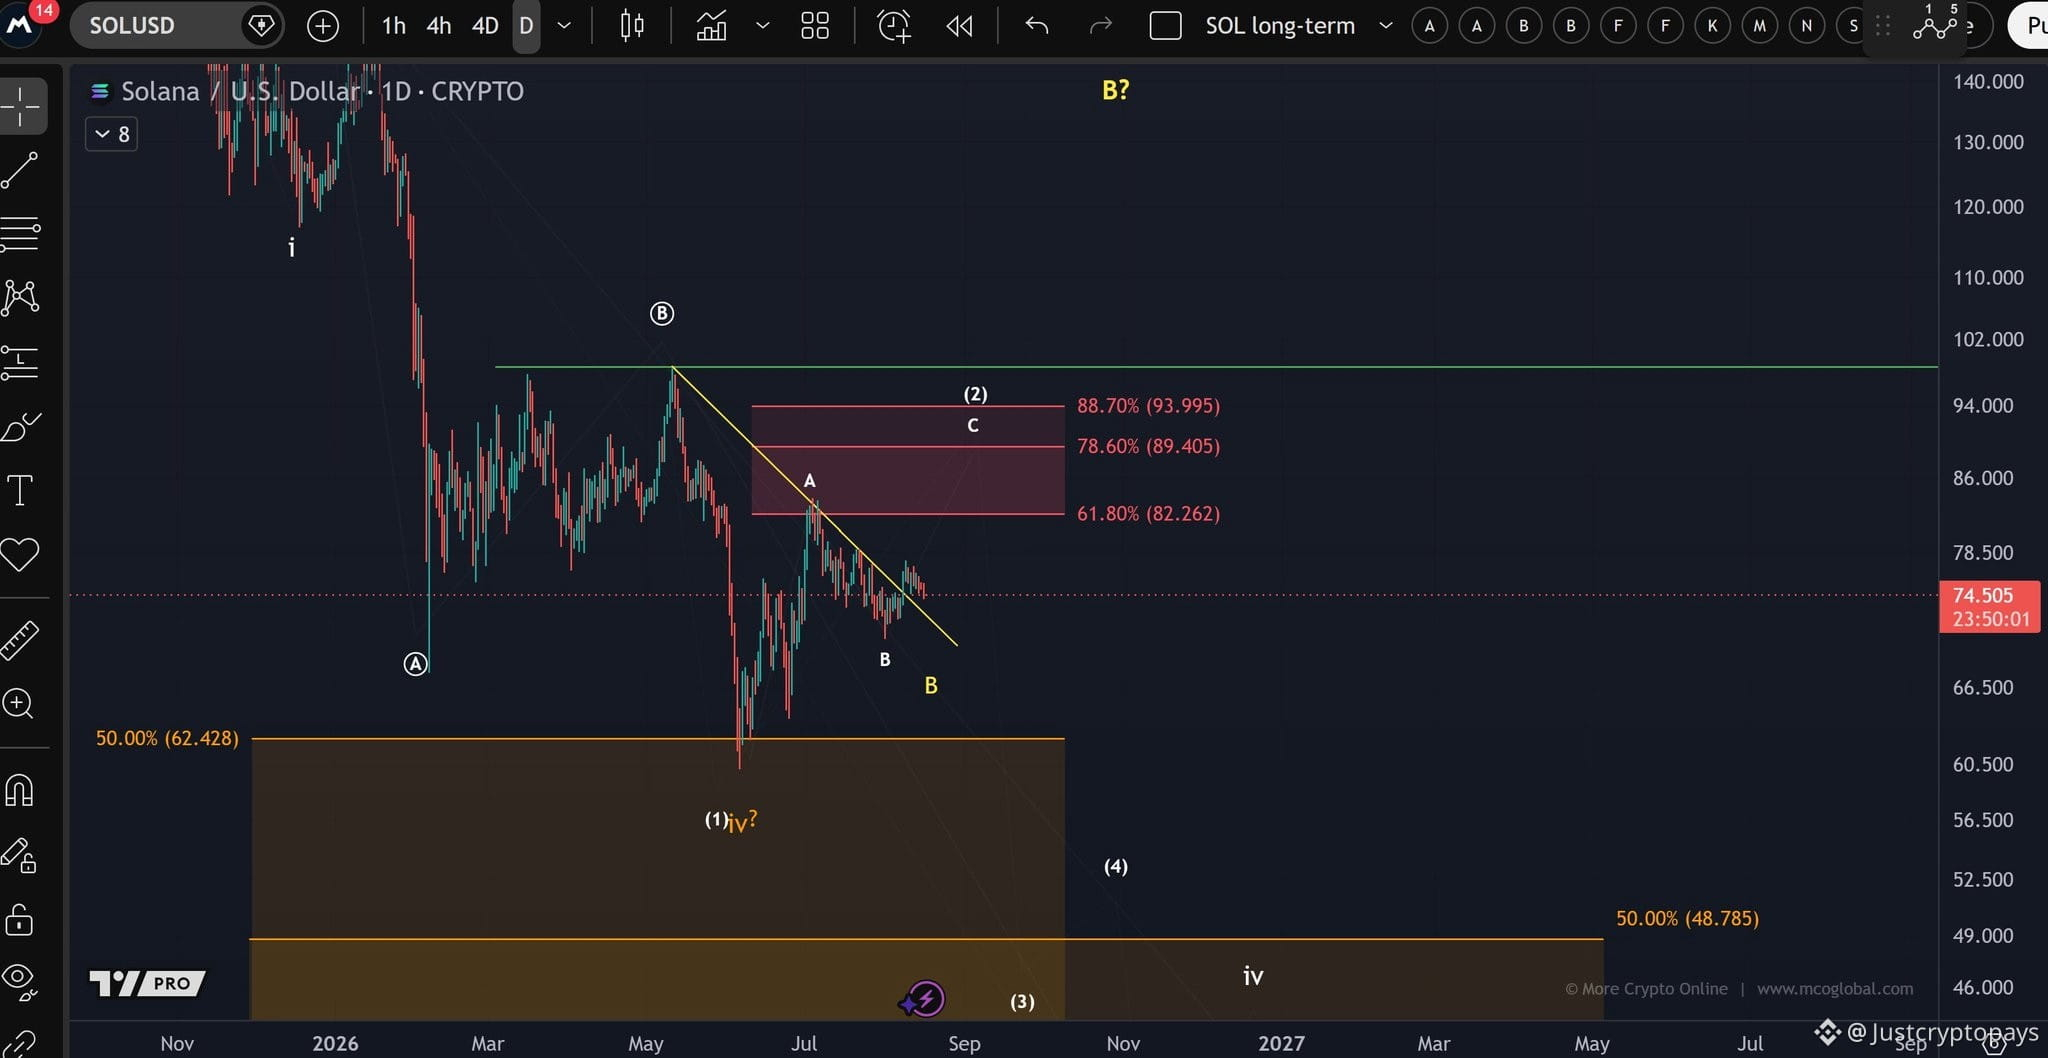Select the N quick-access circle
The image size is (2048, 1058).
(x=1807, y=26)
